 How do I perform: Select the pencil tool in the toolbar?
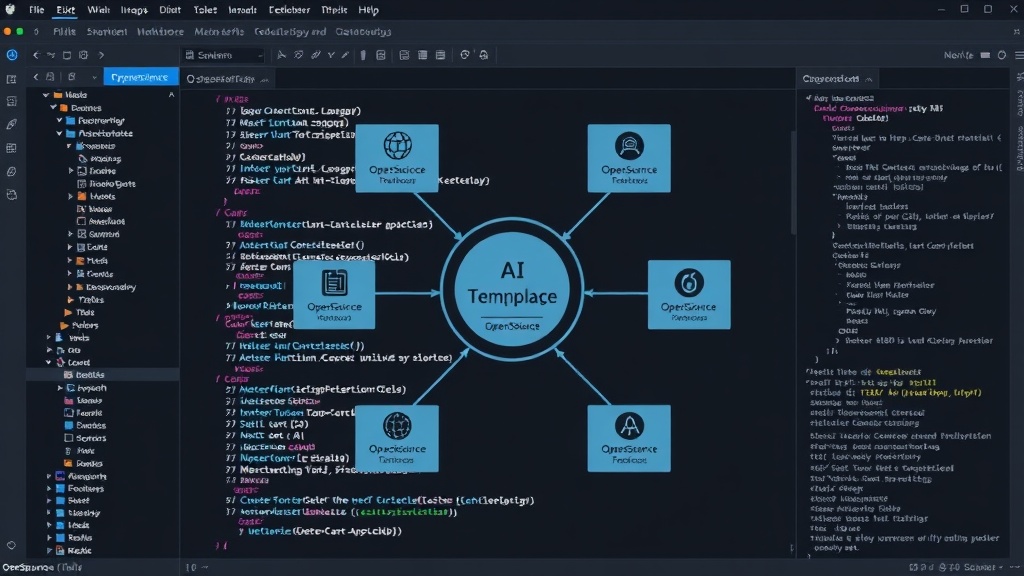click(x=345, y=55)
